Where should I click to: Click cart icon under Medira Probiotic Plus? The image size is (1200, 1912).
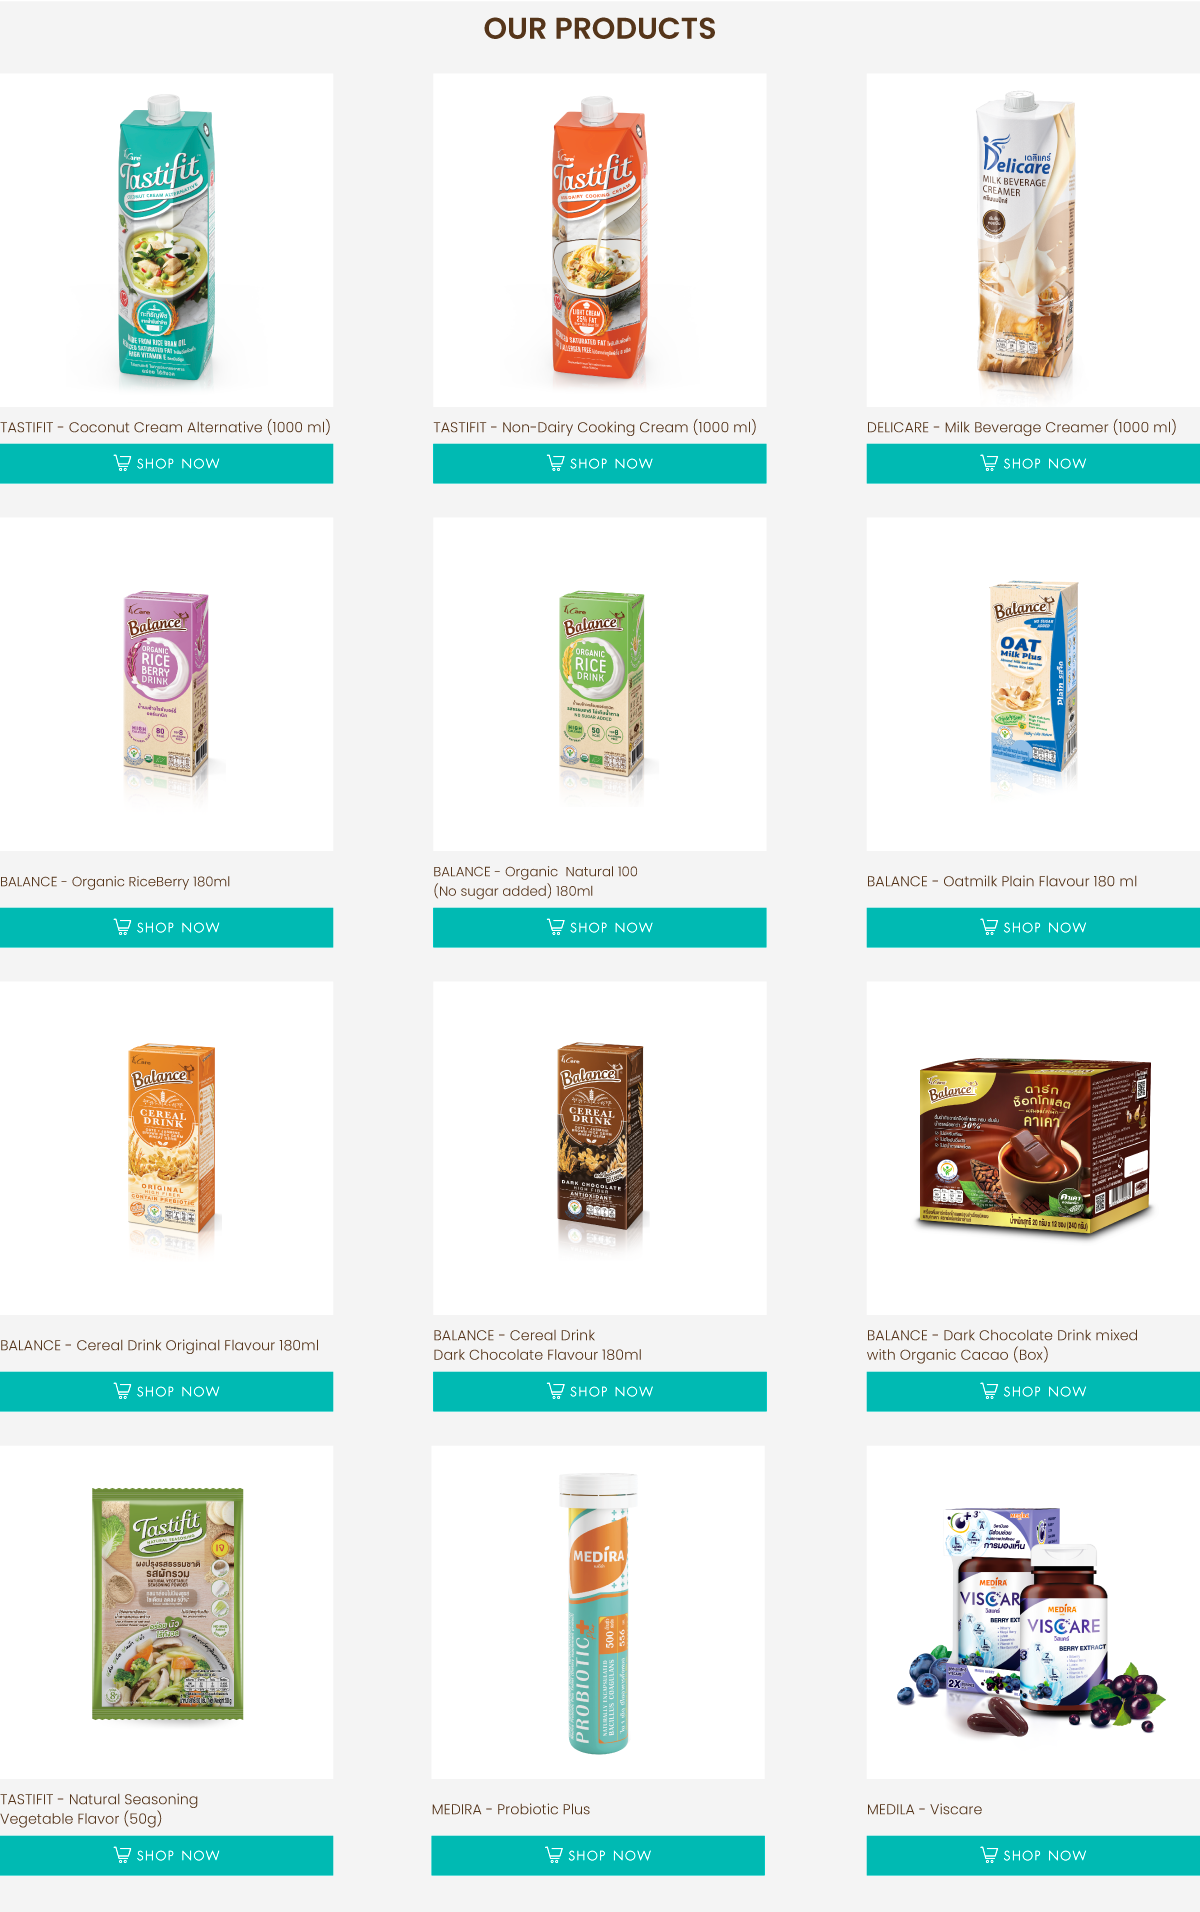click(x=554, y=1855)
